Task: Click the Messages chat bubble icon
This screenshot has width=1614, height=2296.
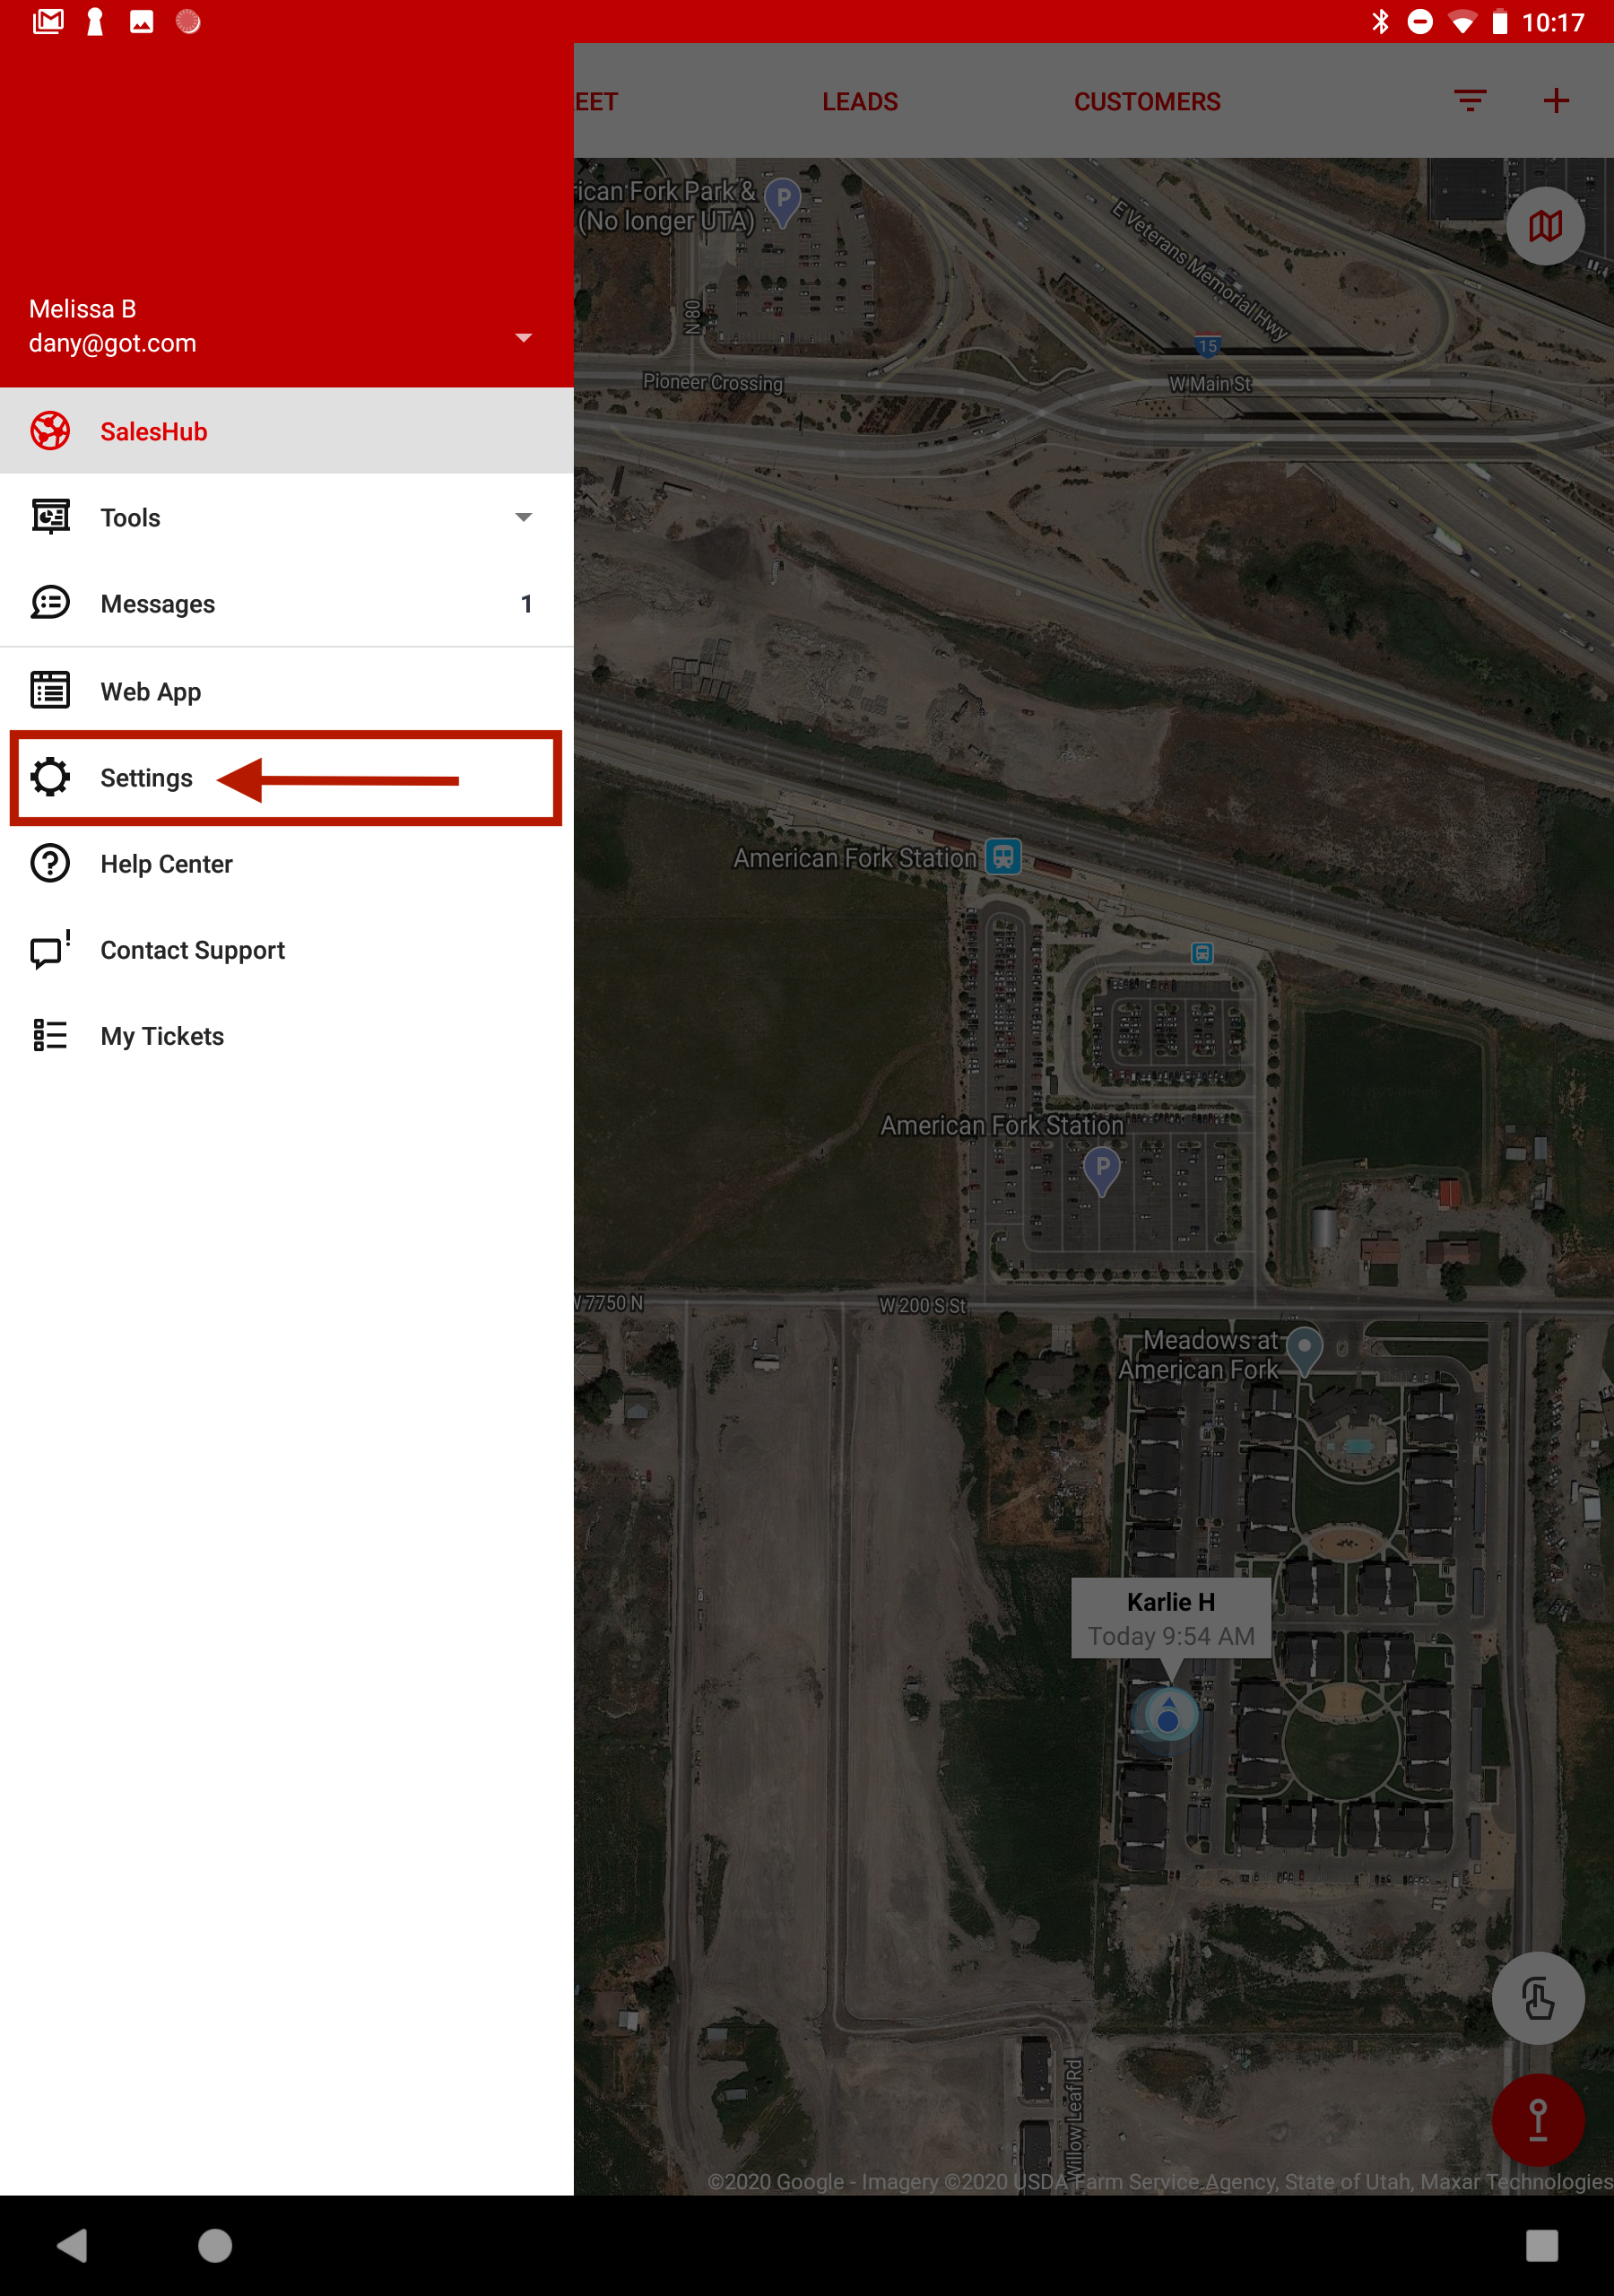Action: [x=50, y=603]
